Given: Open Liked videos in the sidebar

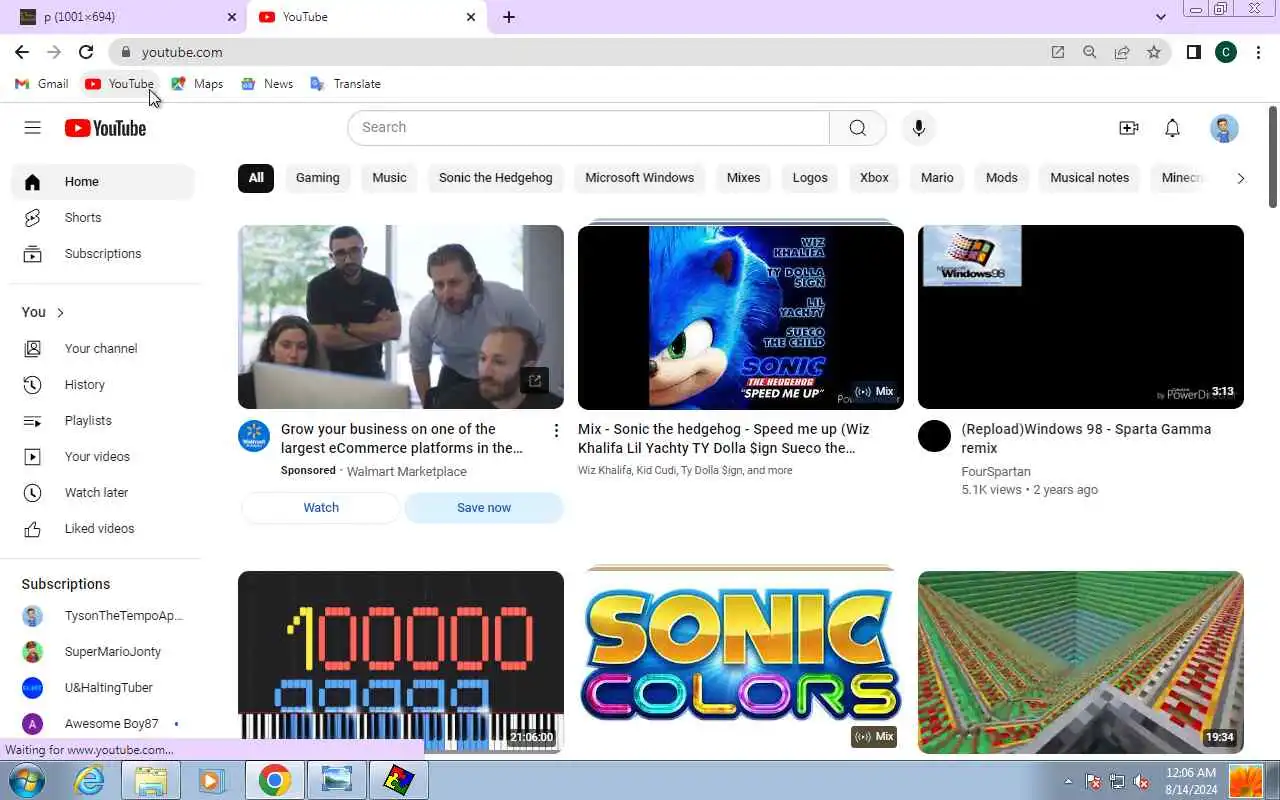Looking at the screenshot, I should point(103,529).
